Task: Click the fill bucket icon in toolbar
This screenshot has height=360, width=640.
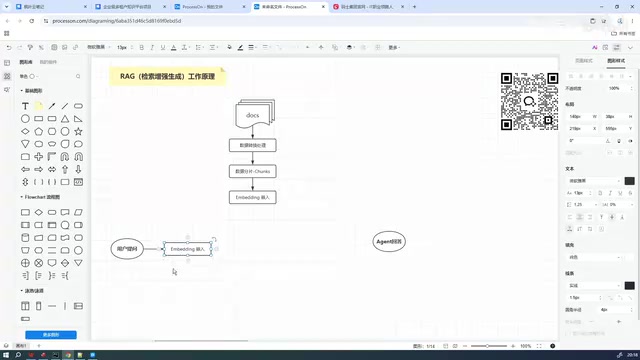Action: tap(229, 47)
